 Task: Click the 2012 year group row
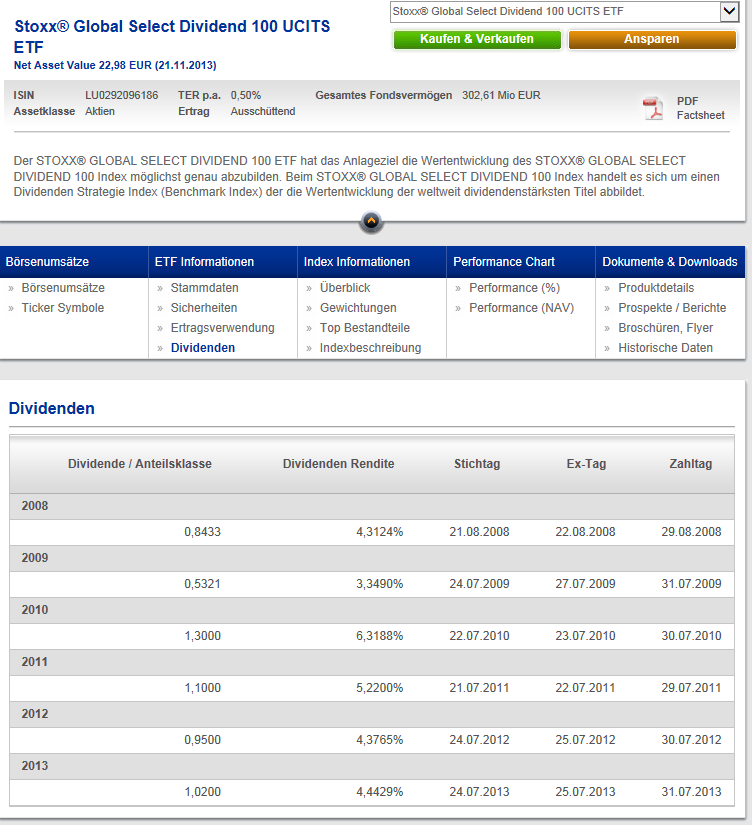tap(372, 715)
